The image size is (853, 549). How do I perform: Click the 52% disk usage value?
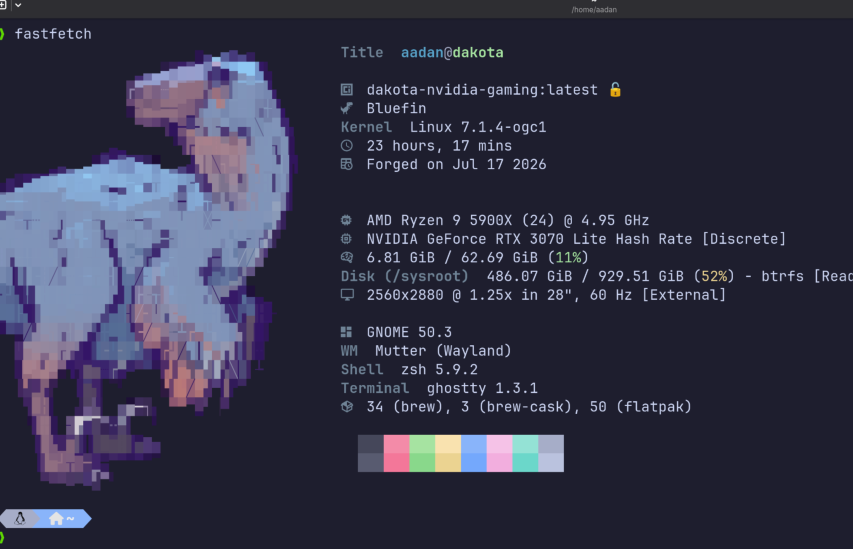714,276
